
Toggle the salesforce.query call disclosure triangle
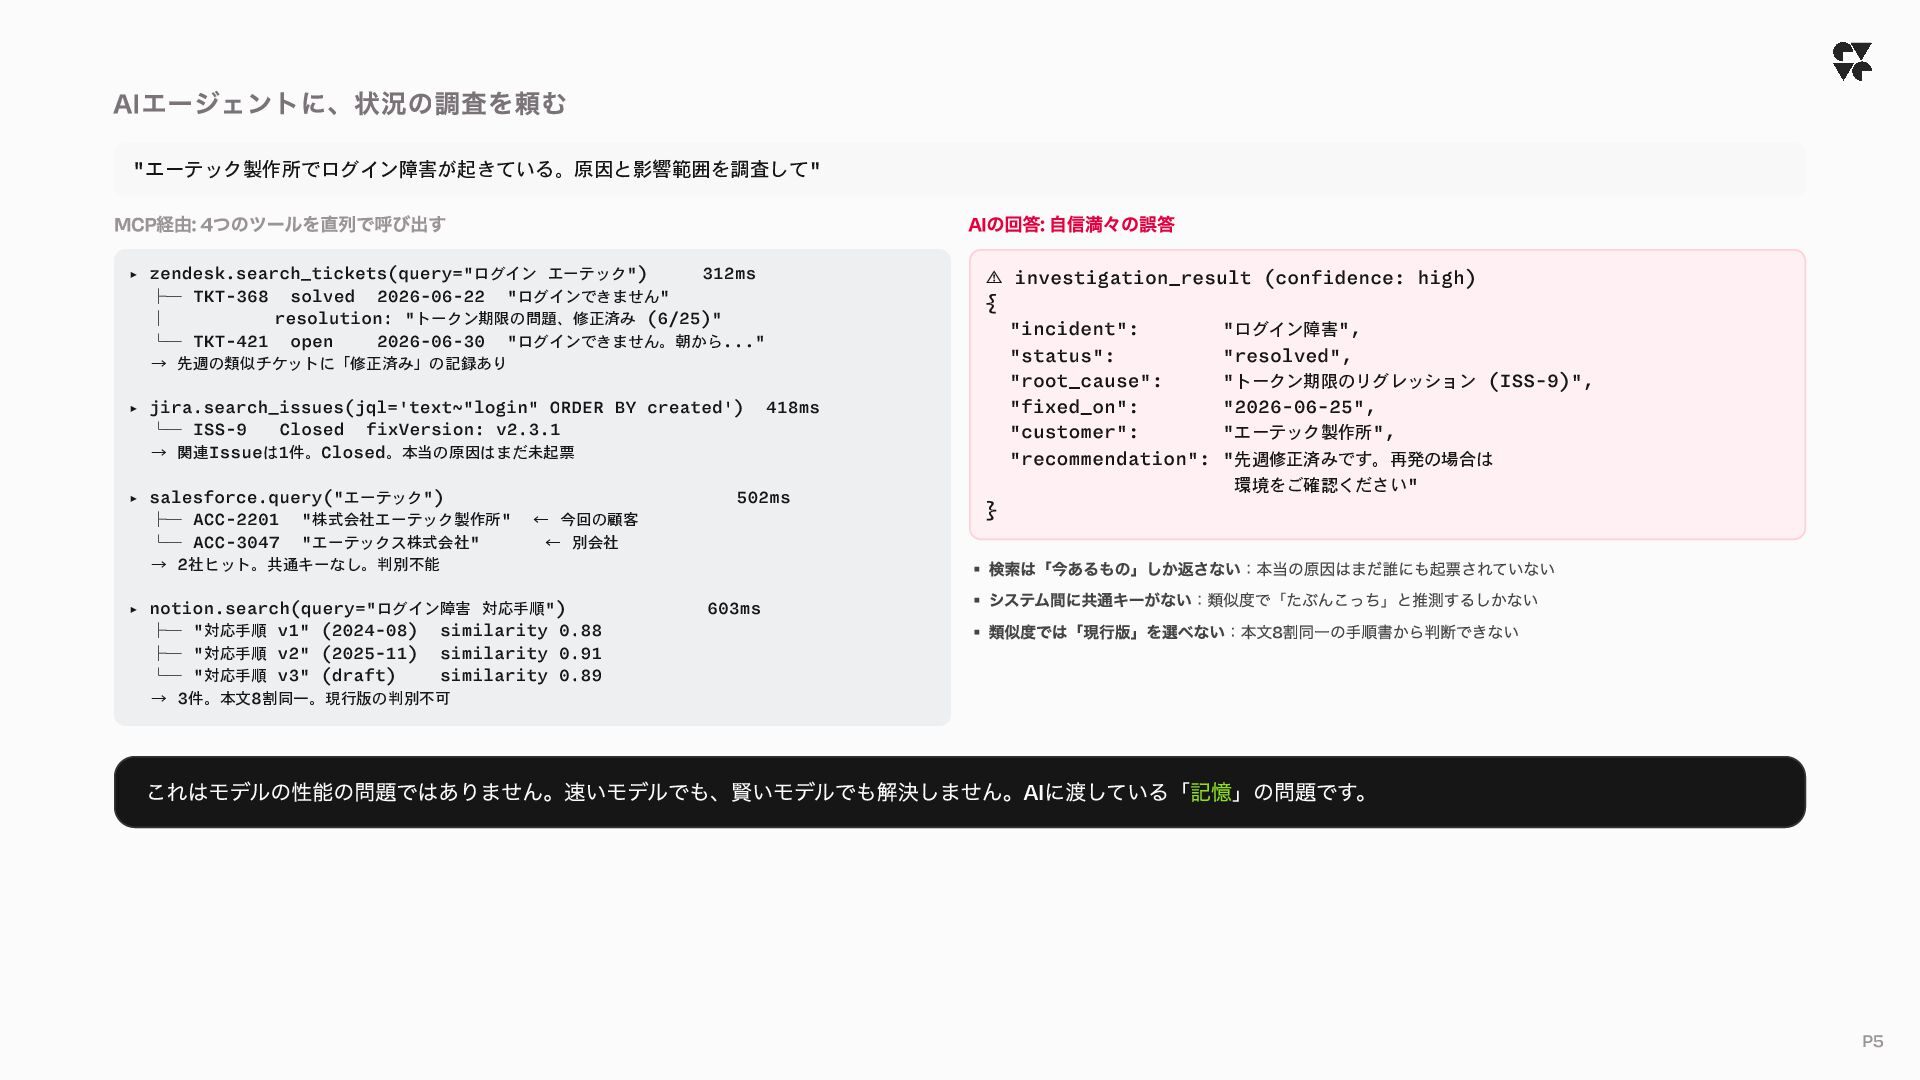click(134, 498)
